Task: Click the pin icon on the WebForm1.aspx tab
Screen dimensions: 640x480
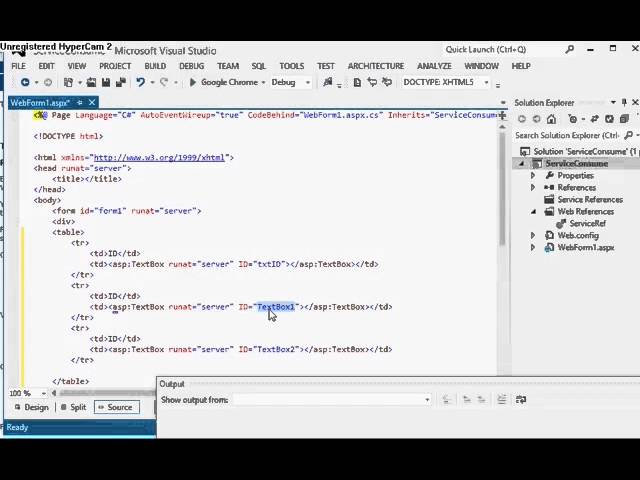Action: pos(80,102)
